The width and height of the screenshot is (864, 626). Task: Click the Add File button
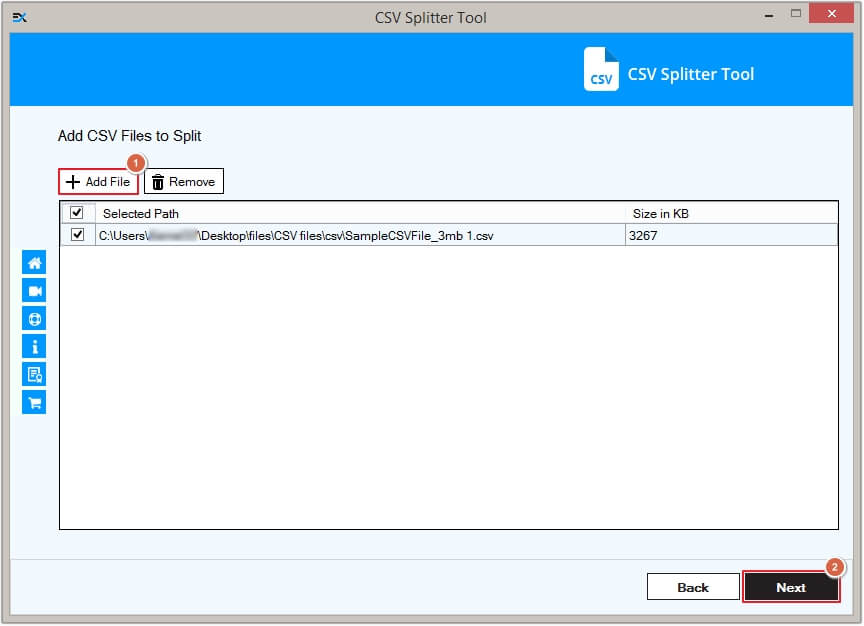97,181
